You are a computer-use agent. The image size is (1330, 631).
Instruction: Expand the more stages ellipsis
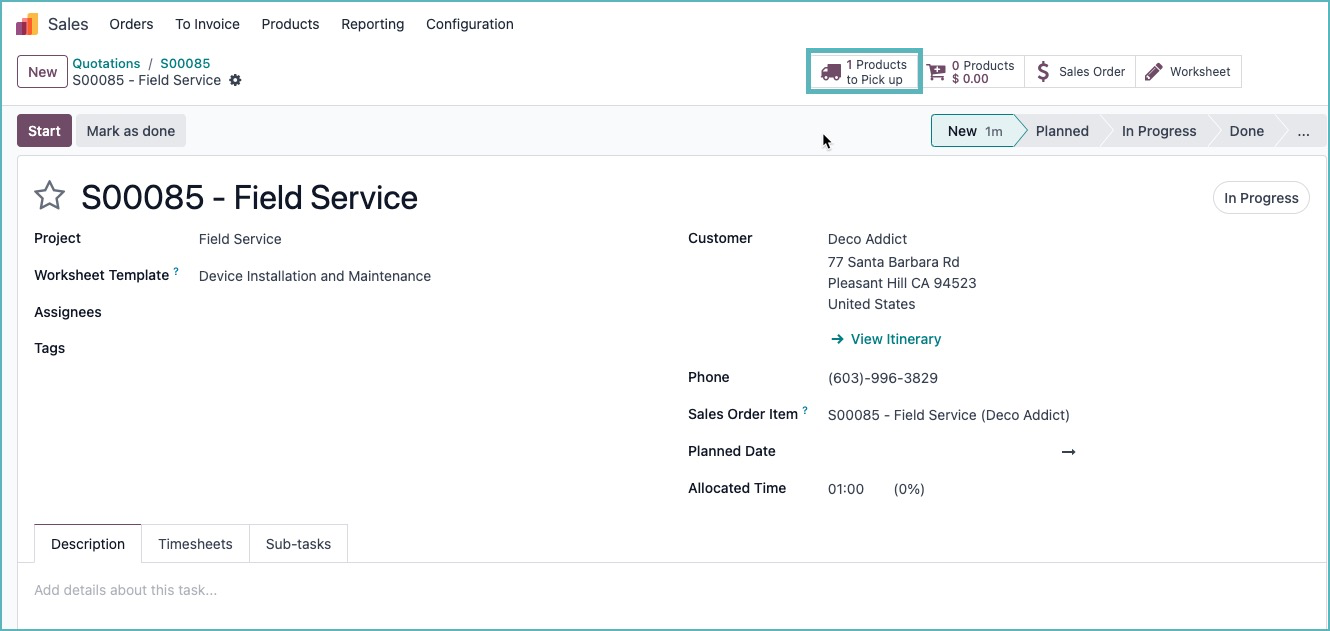(1302, 131)
